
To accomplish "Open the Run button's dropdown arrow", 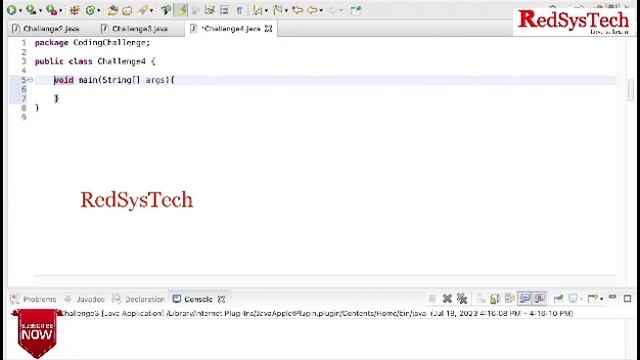I will click(20, 11).
